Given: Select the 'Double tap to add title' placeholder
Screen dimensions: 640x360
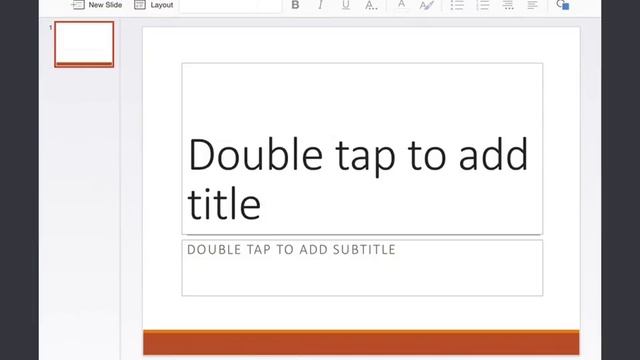Looking at the screenshot, I should pyautogui.click(x=362, y=149).
